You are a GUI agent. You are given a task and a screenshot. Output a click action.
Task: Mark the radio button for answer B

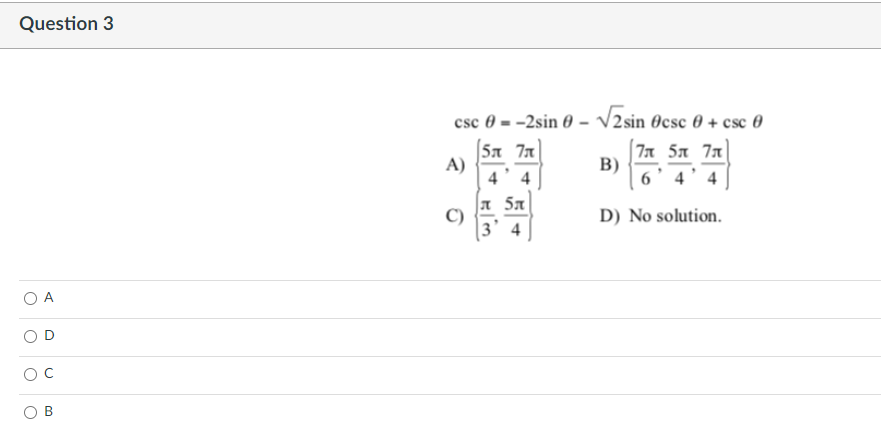(30, 413)
